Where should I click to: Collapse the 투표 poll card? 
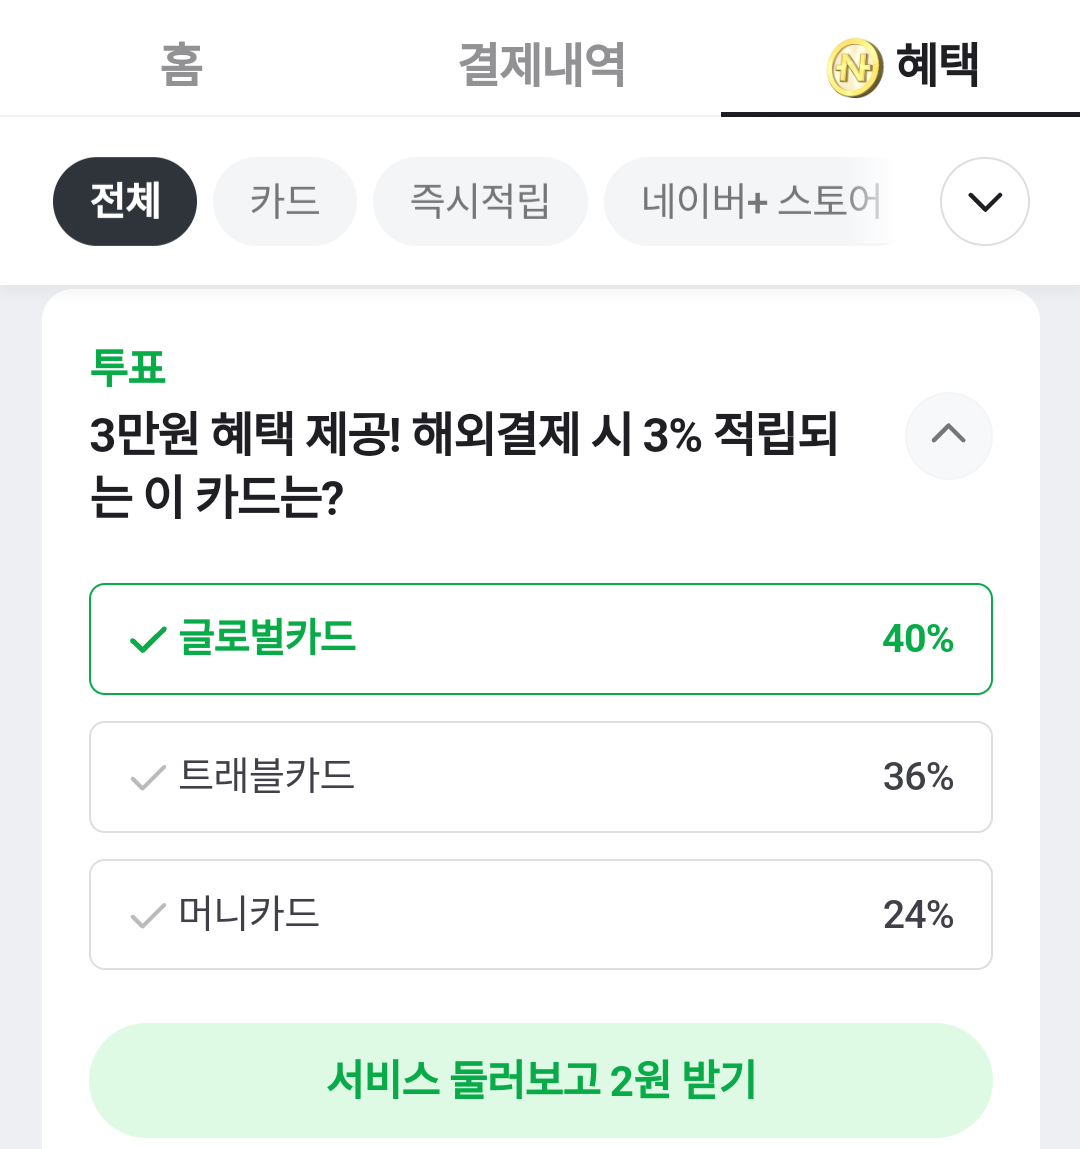[948, 435]
